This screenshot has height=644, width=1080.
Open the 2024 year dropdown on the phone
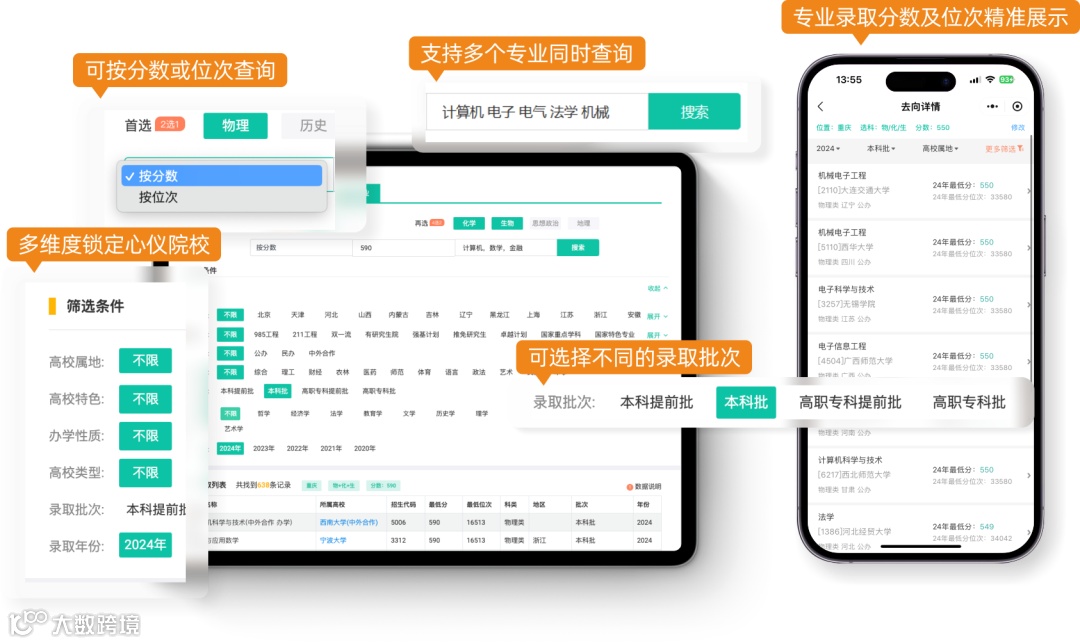pyautogui.click(x=828, y=148)
